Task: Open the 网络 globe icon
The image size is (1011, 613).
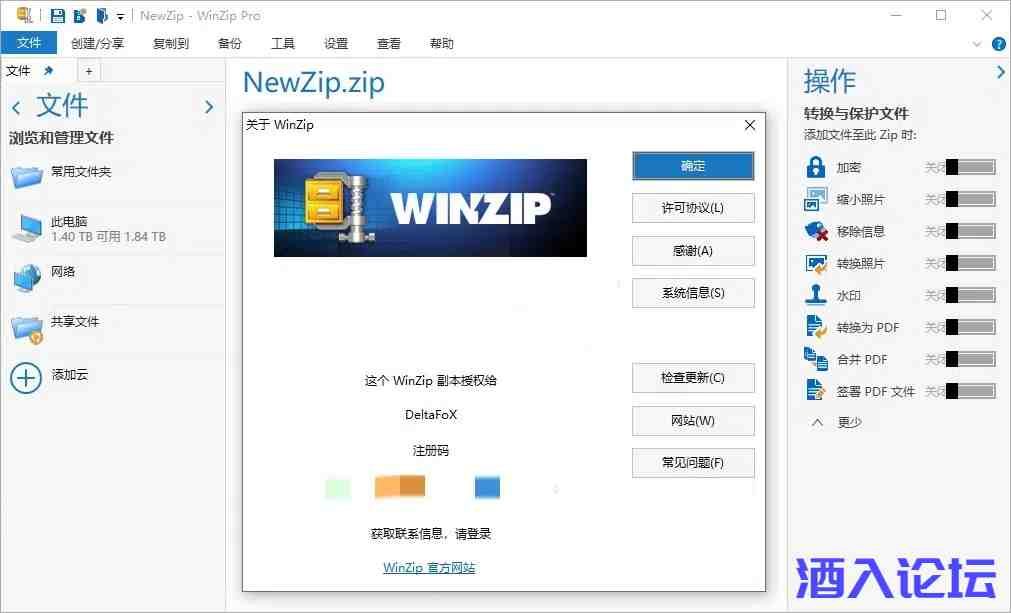Action: pos(27,278)
